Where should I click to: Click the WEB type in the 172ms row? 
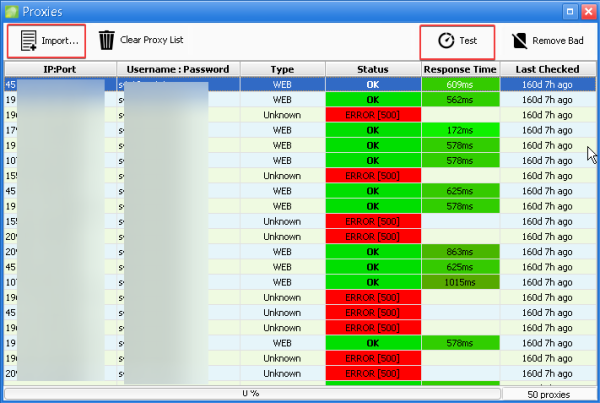coord(282,131)
